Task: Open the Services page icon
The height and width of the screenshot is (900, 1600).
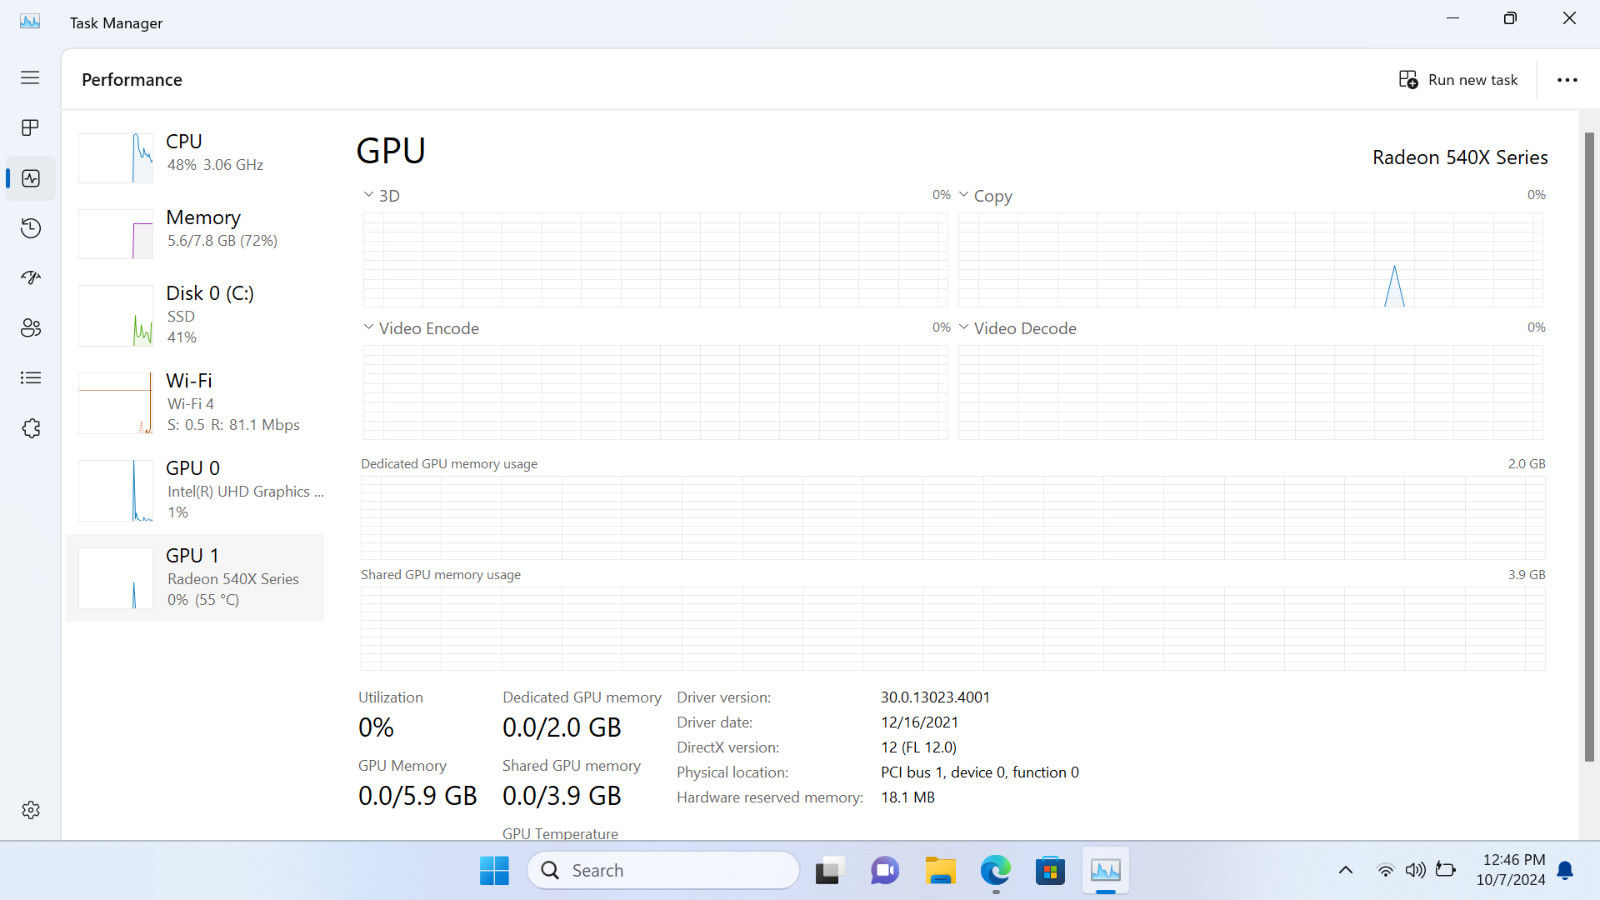Action: pos(31,428)
